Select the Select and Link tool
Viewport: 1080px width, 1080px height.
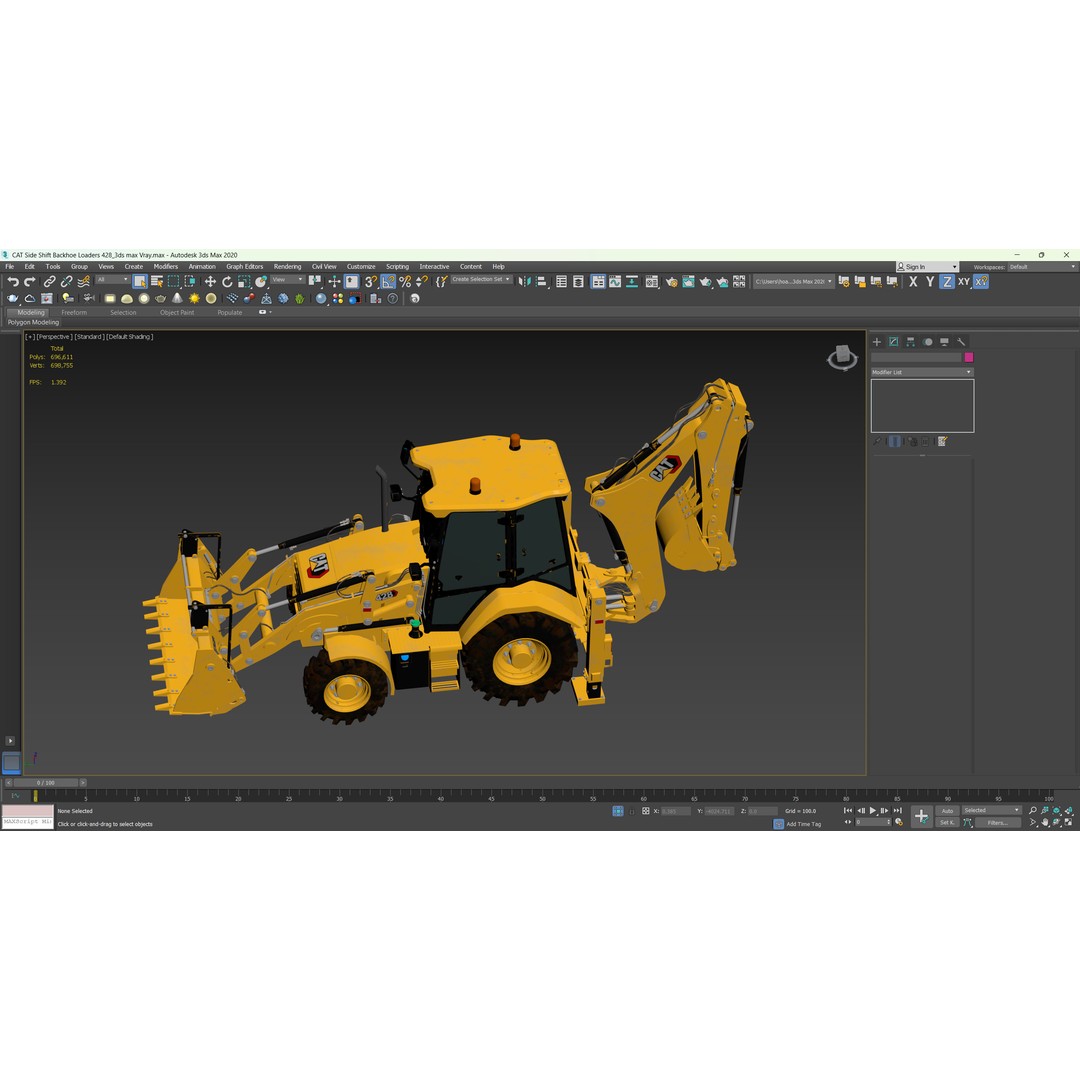[x=50, y=282]
